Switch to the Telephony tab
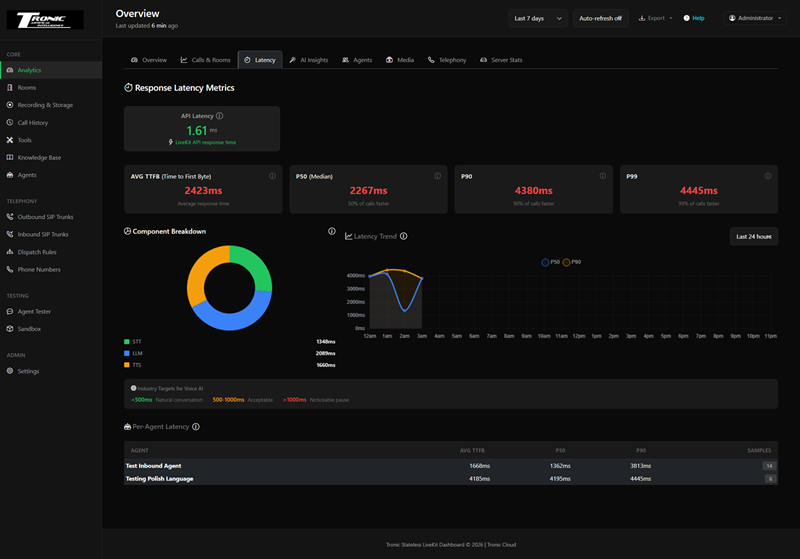 pyautogui.click(x=447, y=60)
